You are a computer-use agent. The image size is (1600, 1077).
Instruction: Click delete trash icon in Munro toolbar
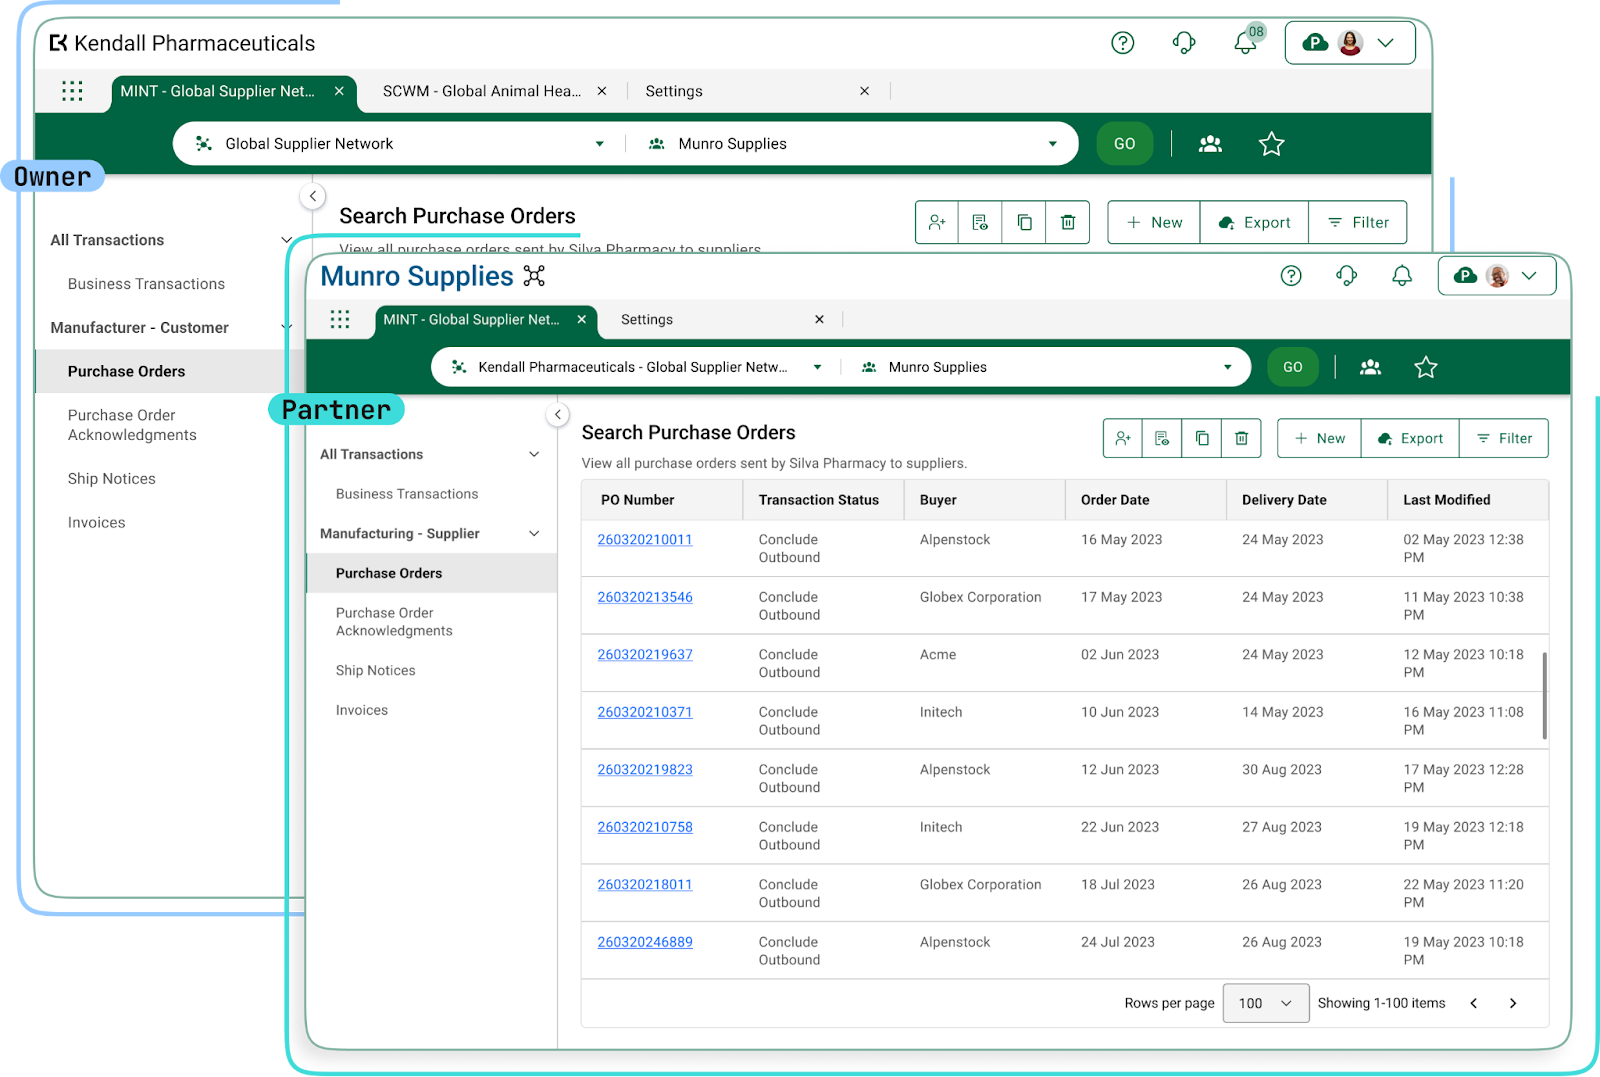pyautogui.click(x=1241, y=438)
